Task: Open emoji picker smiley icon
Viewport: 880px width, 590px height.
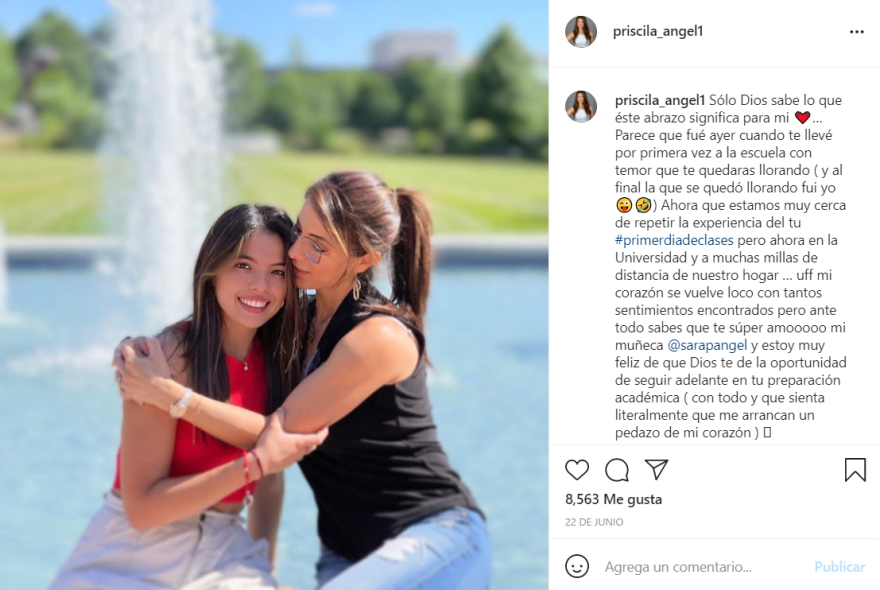Action: click(x=577, y=566)
